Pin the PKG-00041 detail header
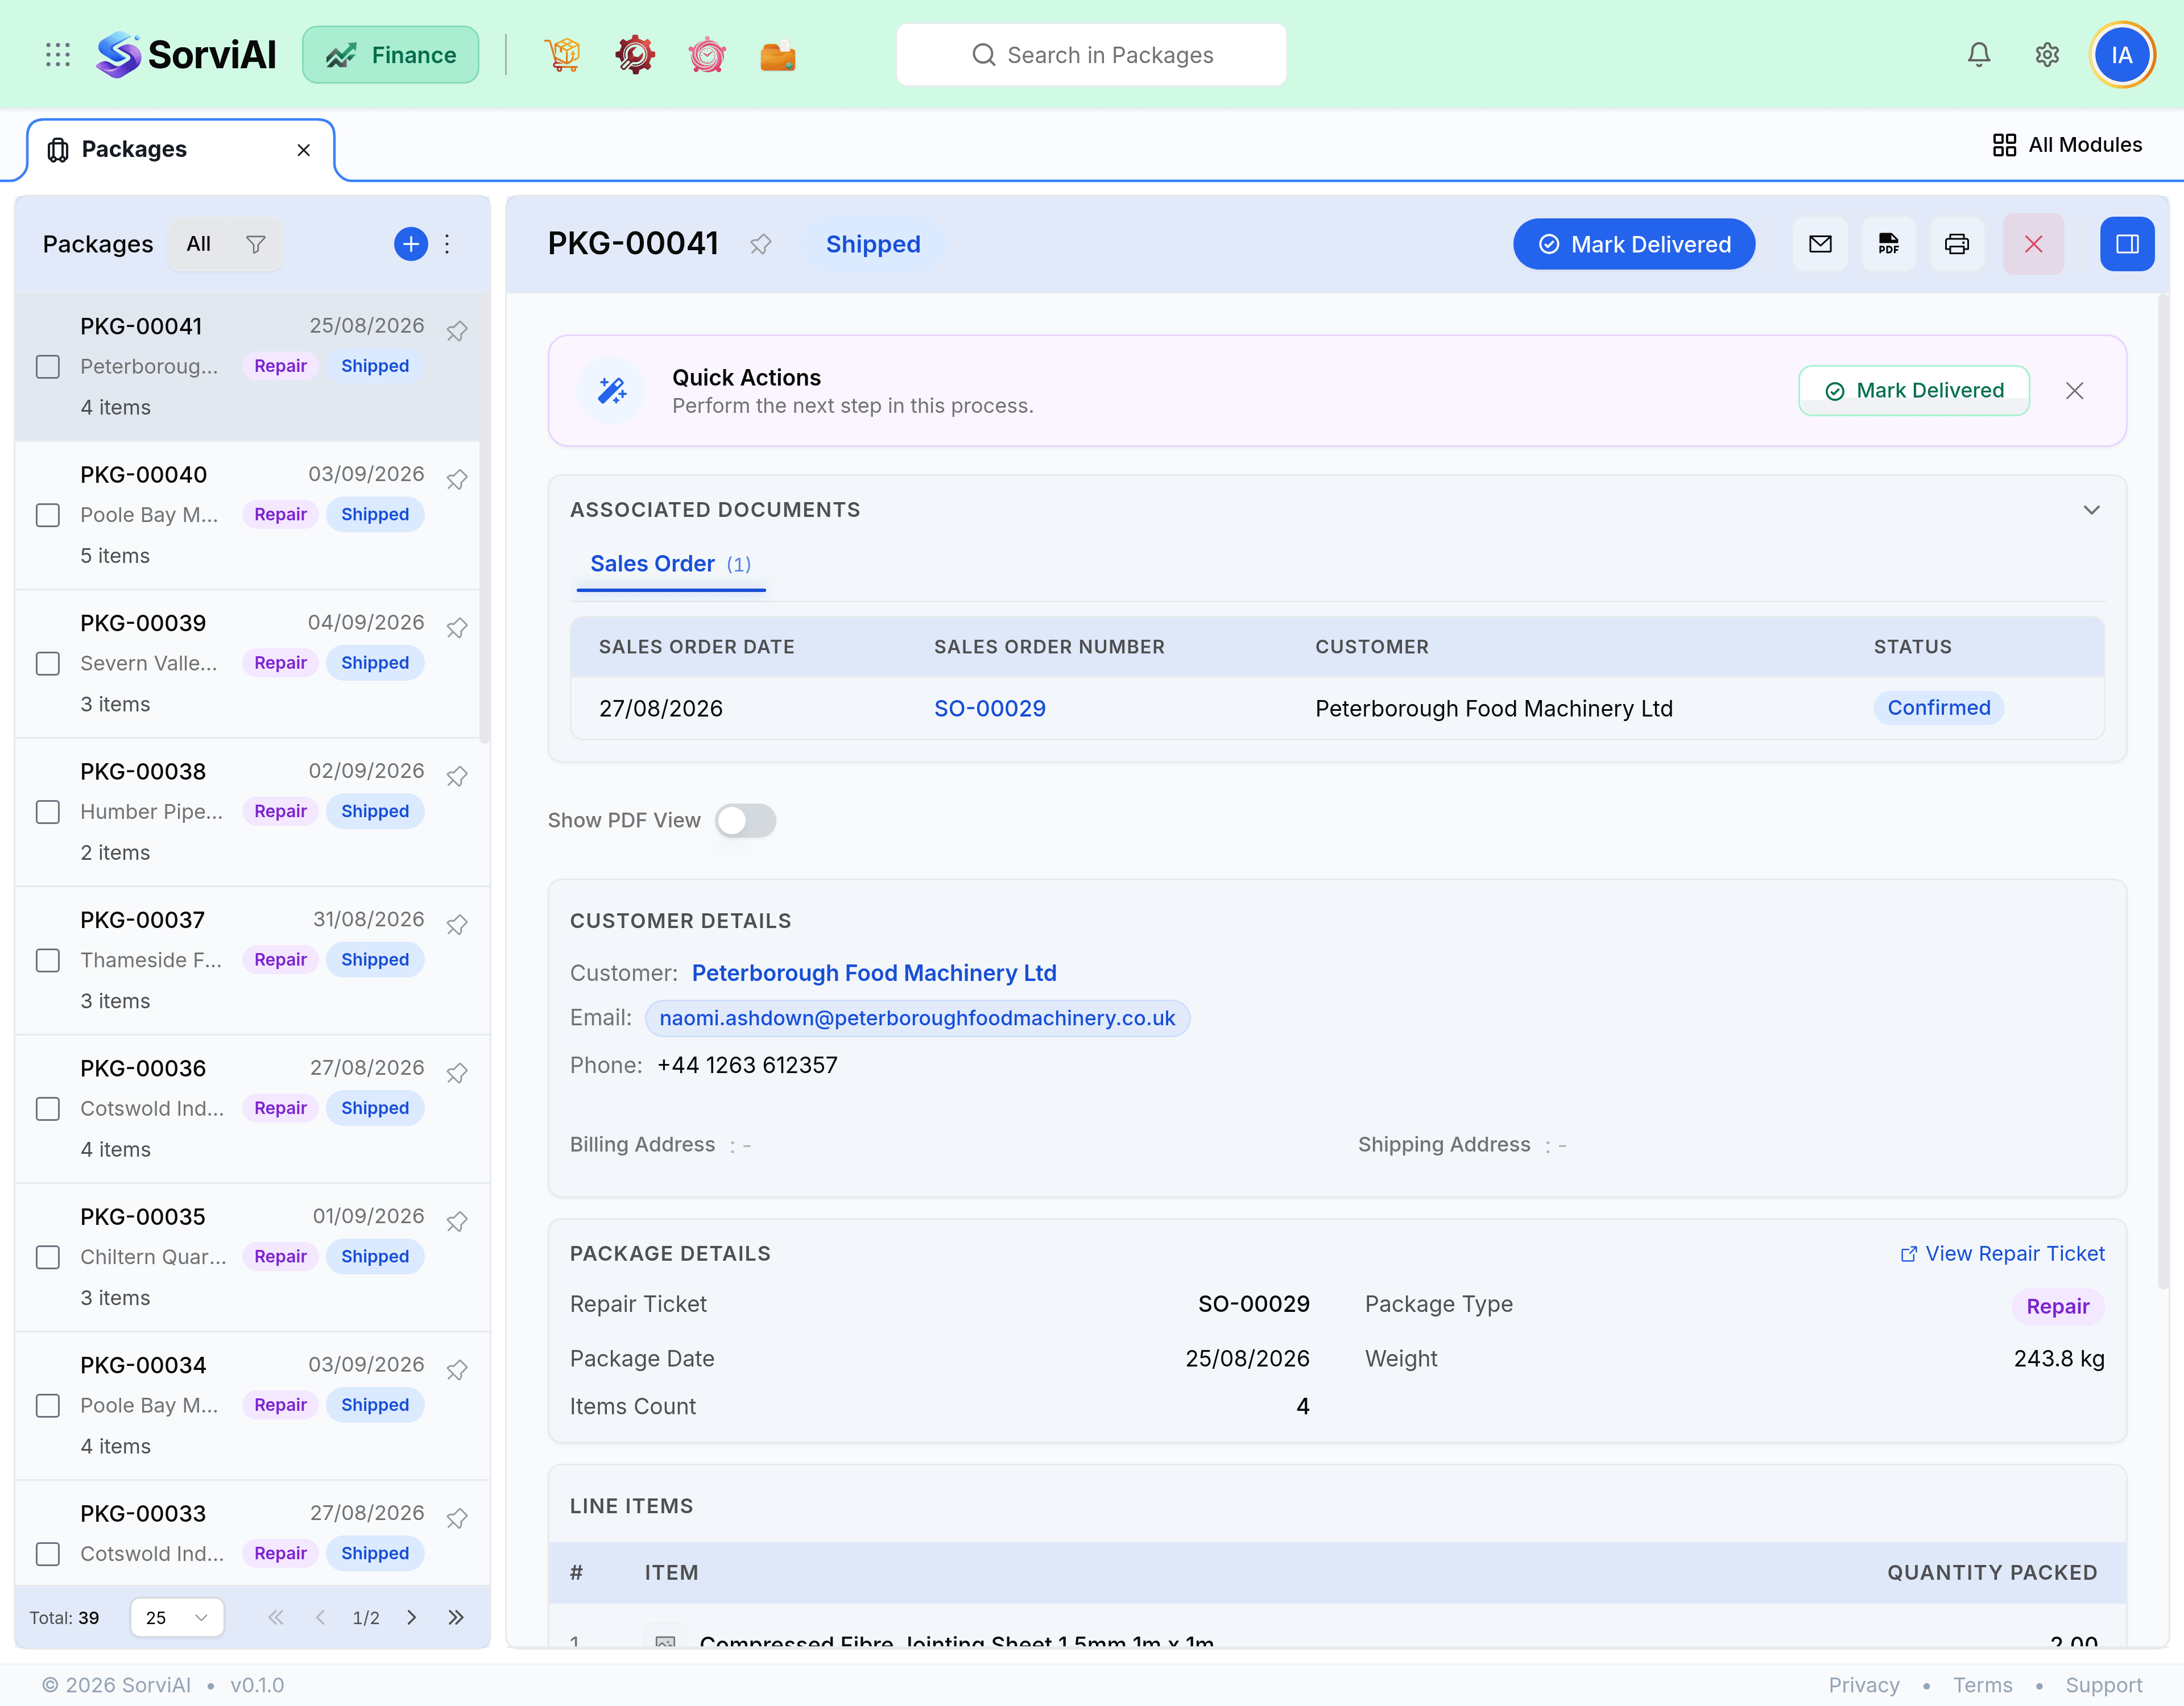Viewport: 2184px width, 1706px height. 761,244
